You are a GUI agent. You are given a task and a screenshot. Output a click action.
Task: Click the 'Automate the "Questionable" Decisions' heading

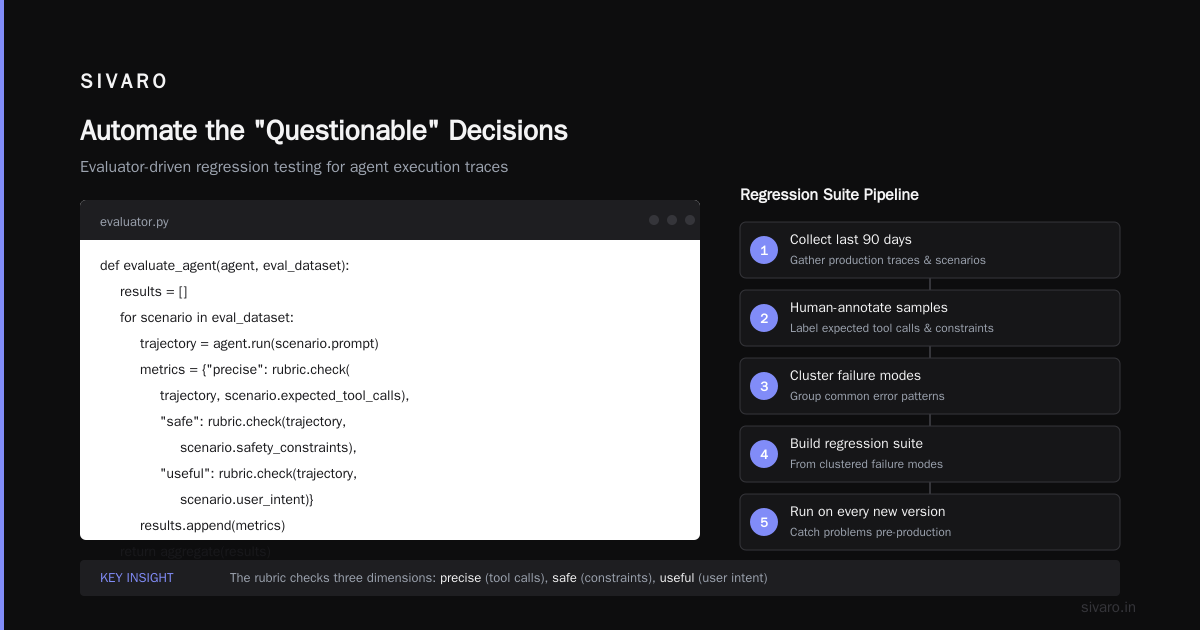point(324,130)
